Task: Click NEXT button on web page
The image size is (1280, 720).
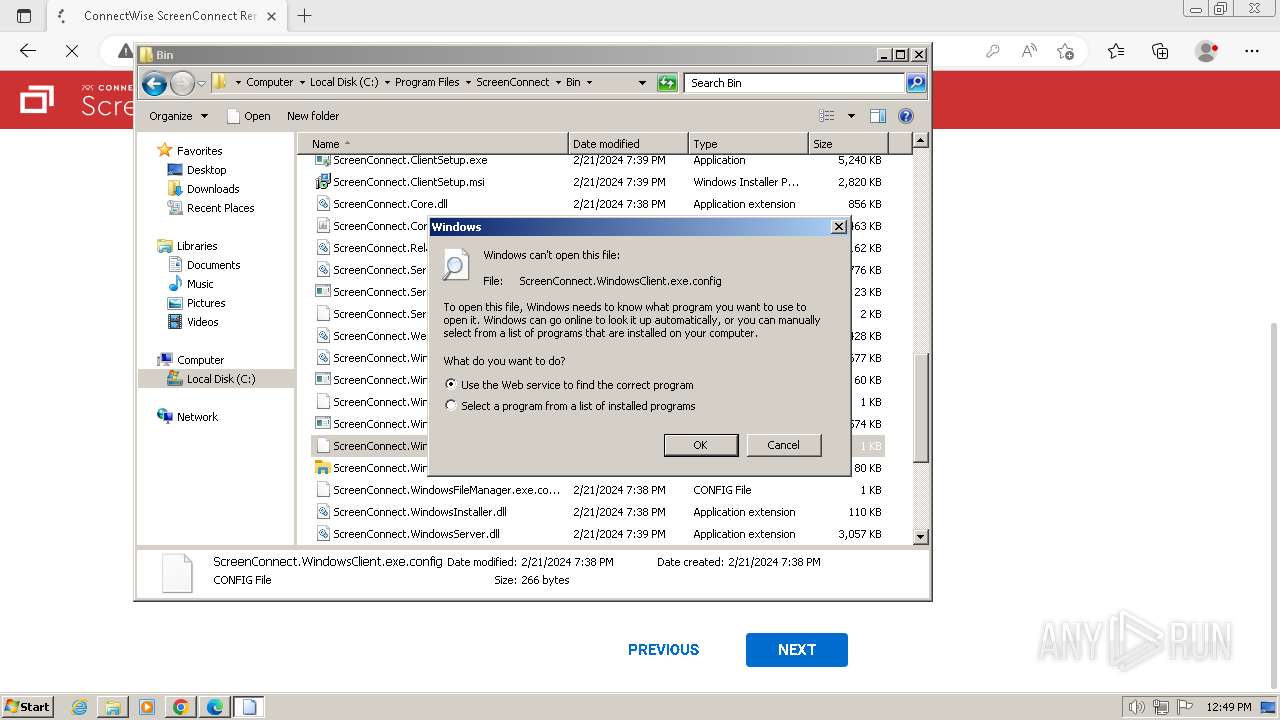Action: [x=797, y=650]
